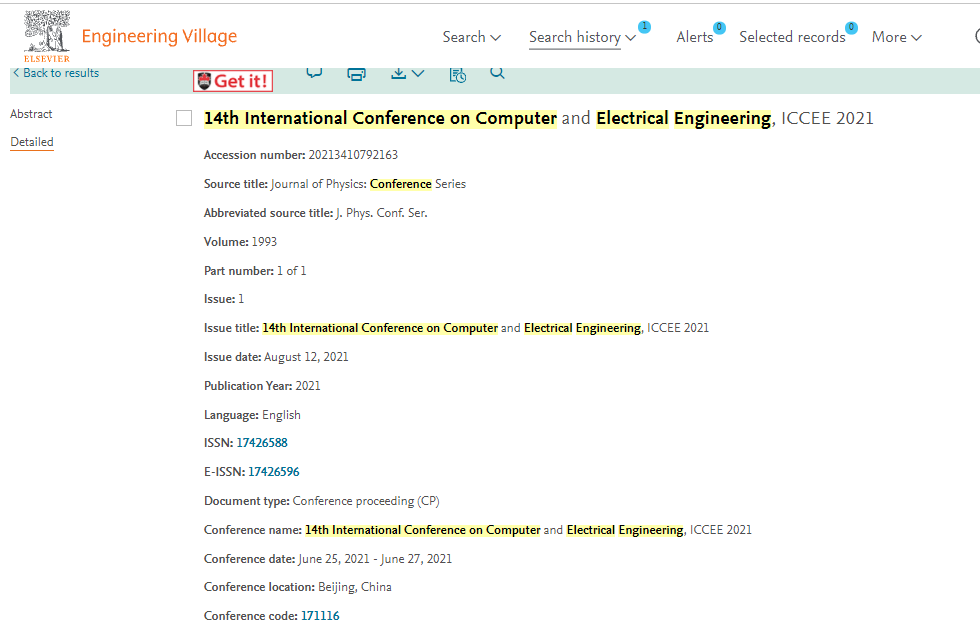
Task: Open the Alerts menu item
Action: (x=694, y=37)
